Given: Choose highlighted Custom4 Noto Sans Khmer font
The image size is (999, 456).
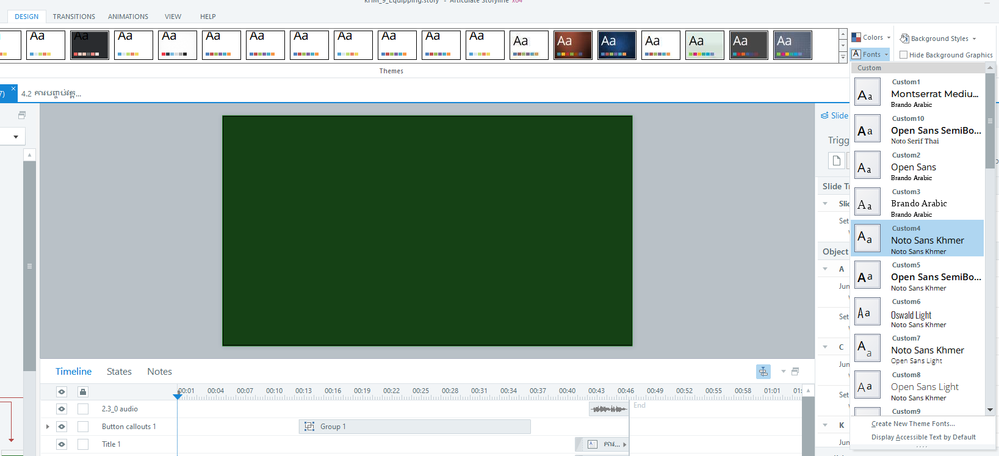Looking at the screenshot, I should (x=917, y=238).
